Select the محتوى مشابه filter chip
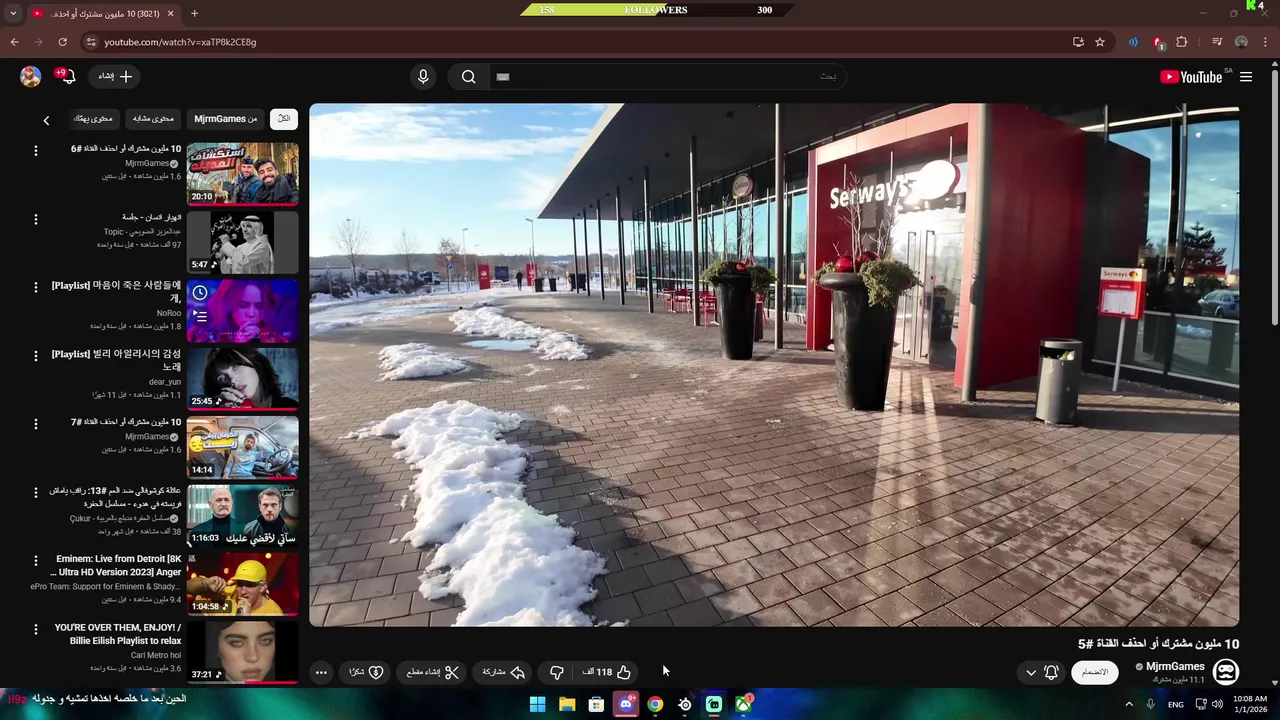The image size is (1280, 720). pos(153,119)
